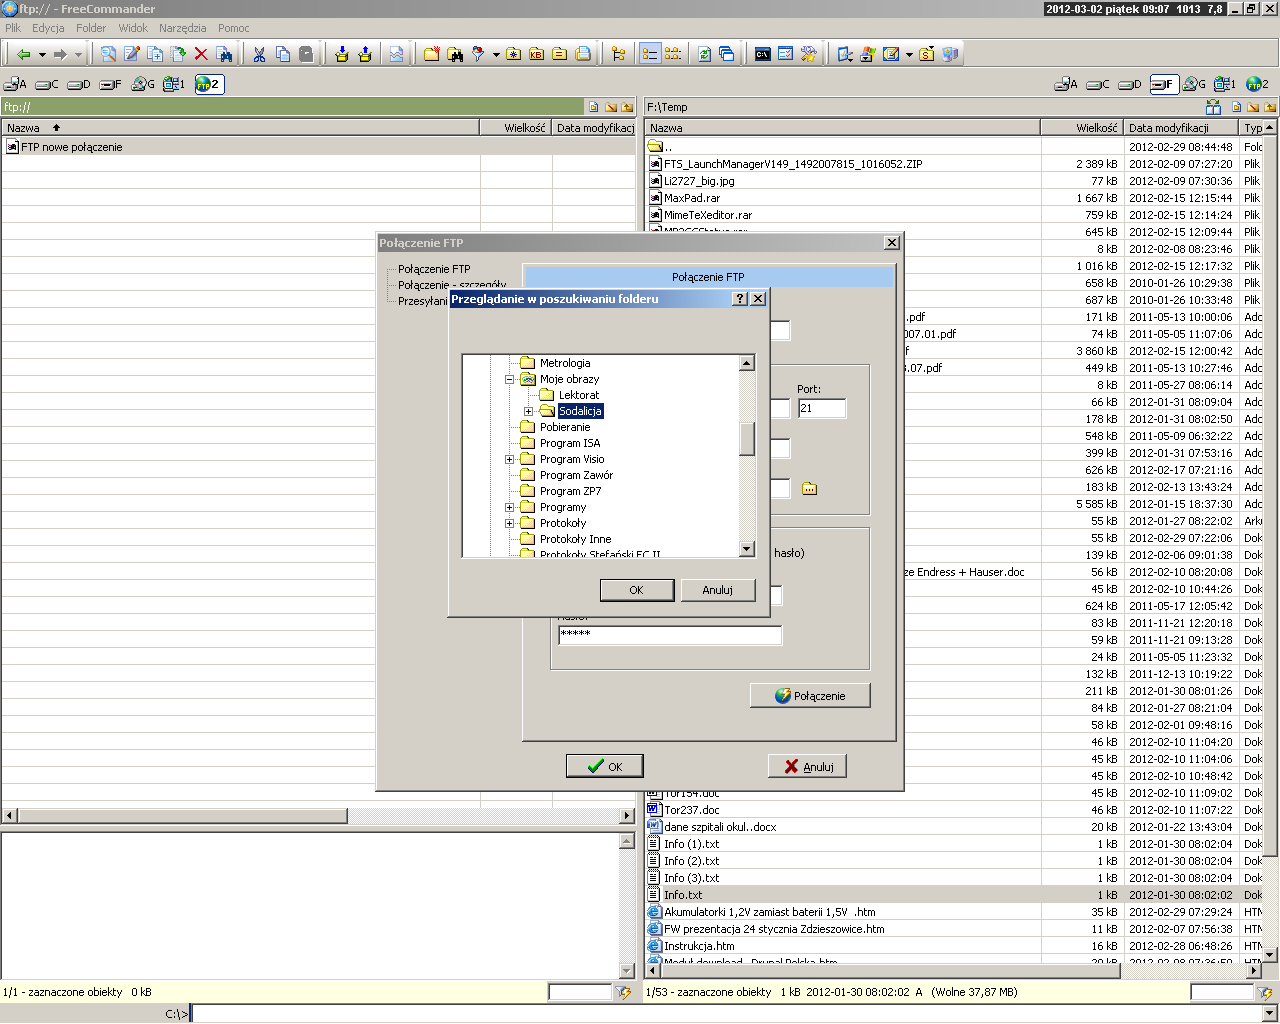The width and height of the screenshot is (1280, 1024).
Task: Open the command line history dropdown
Action: [x=1271, y=1014]
